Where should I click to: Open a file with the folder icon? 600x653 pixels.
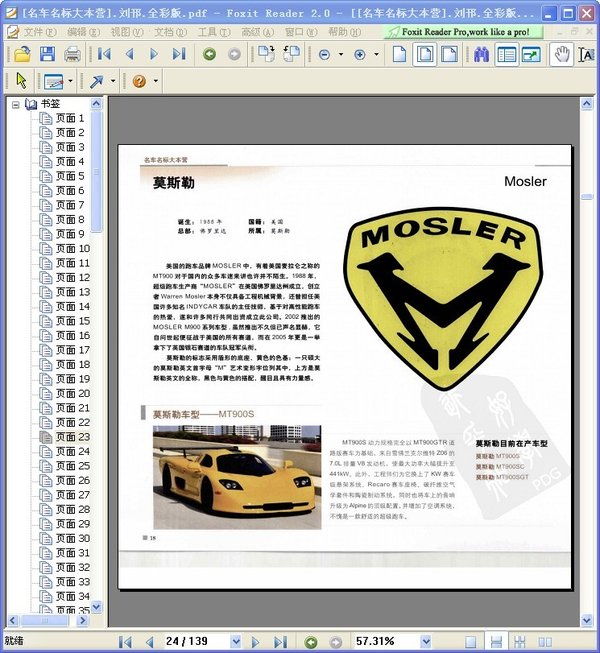coord(22,54)
